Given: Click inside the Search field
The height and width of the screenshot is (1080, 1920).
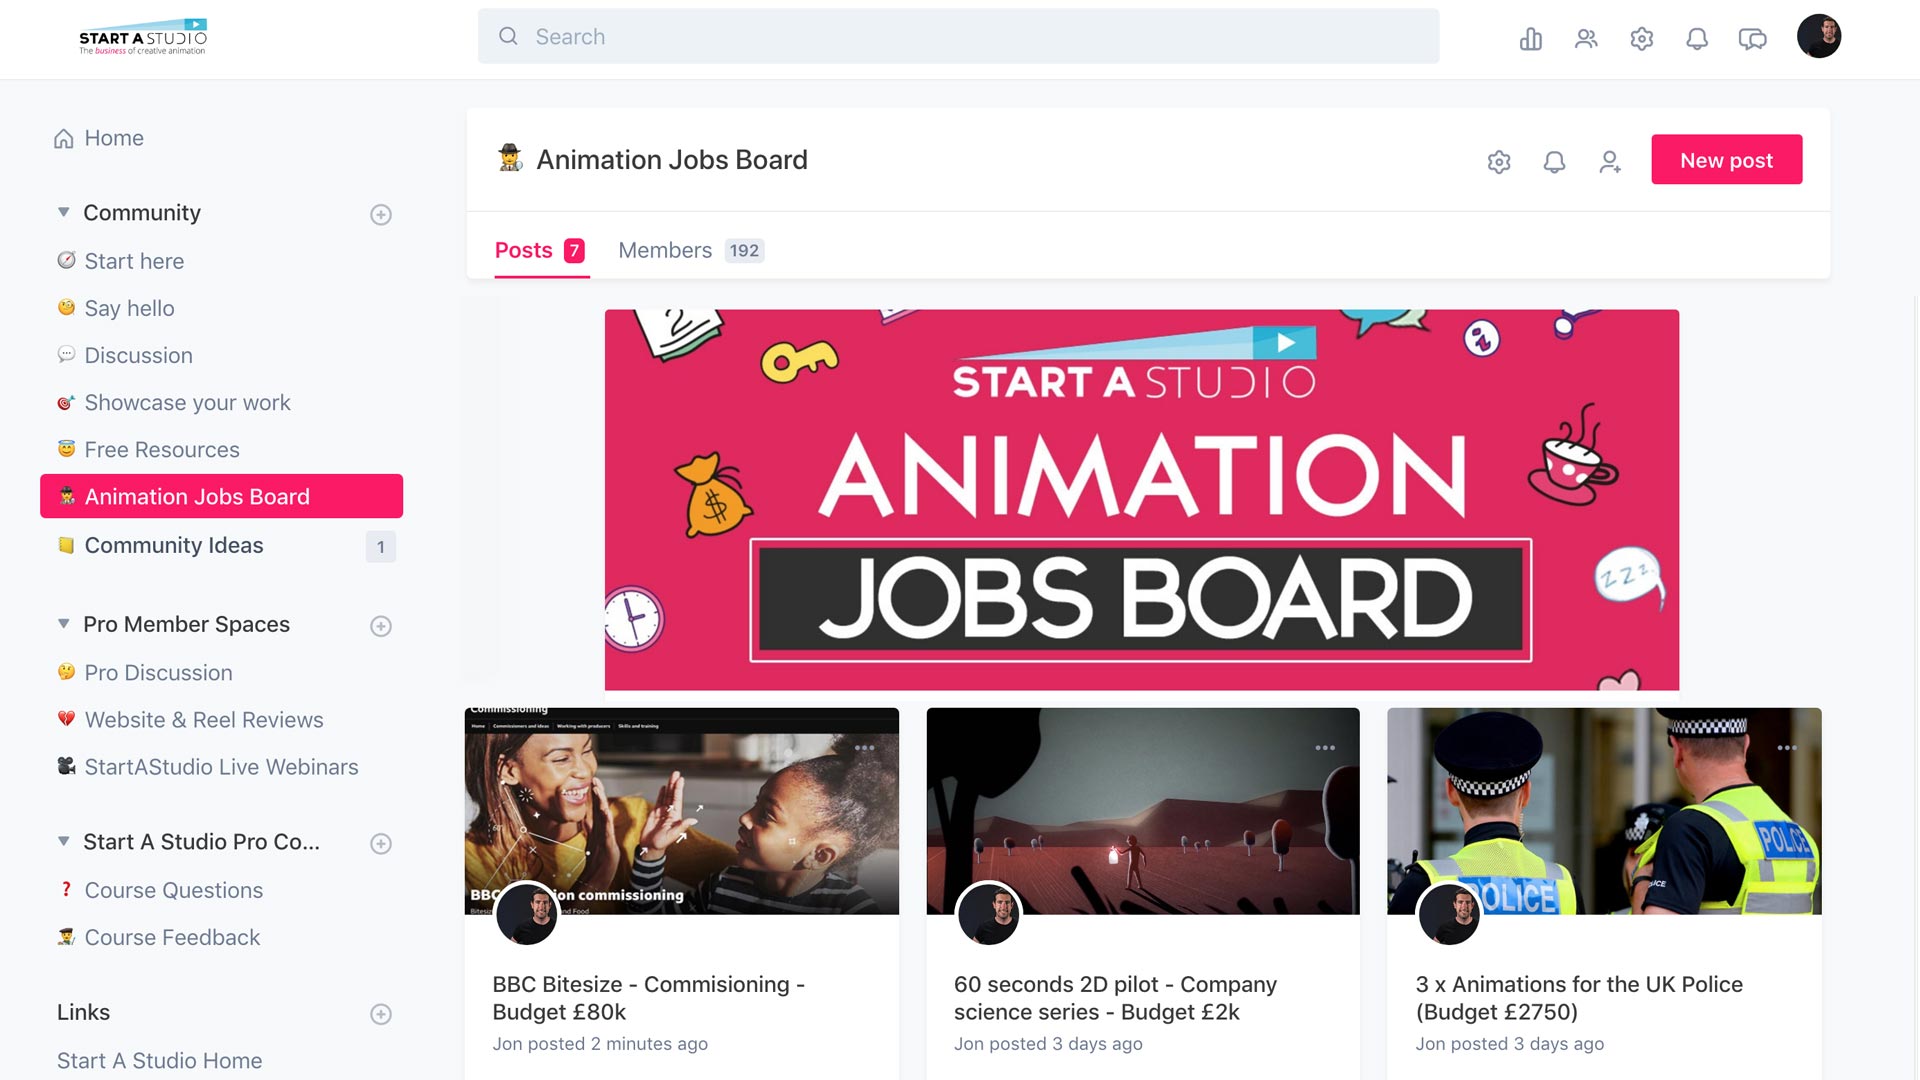Looking at the screenshot, I should 958,36.
